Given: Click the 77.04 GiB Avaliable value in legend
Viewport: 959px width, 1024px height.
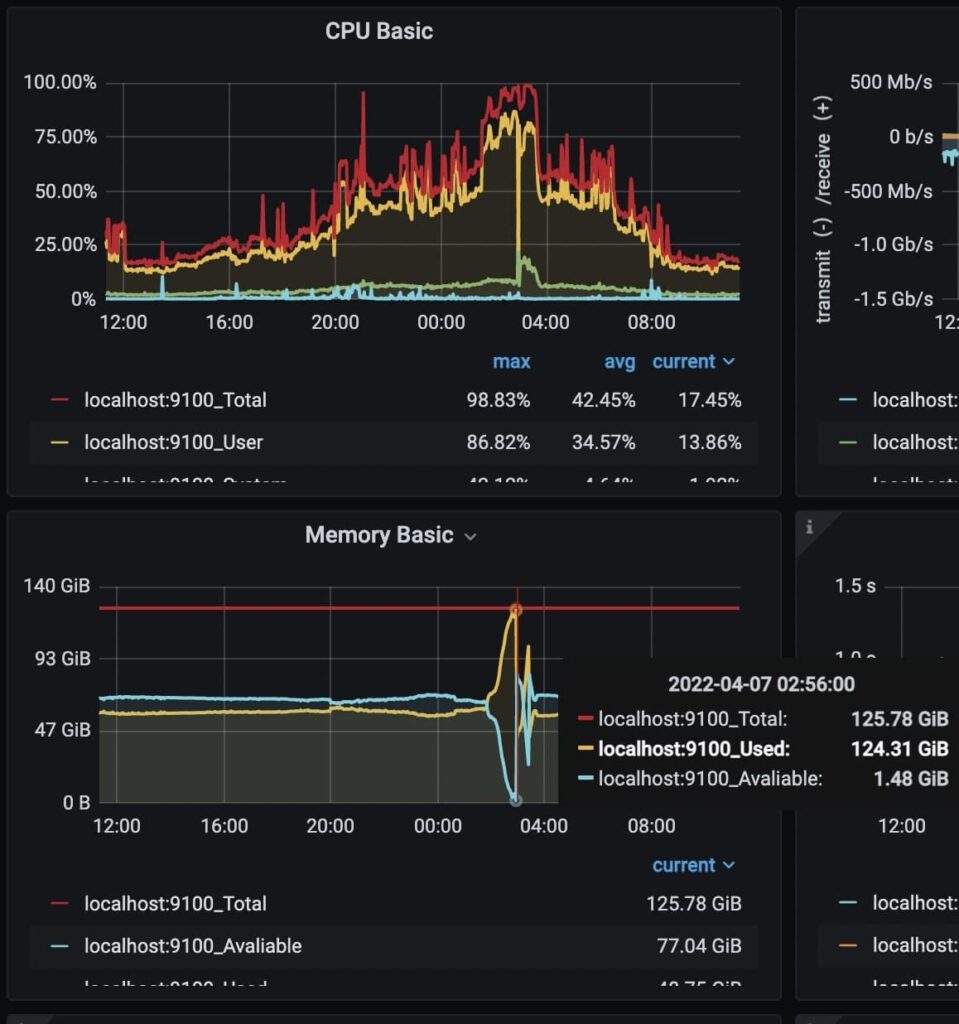Looking at the screenshot, I should click(699, 946).
